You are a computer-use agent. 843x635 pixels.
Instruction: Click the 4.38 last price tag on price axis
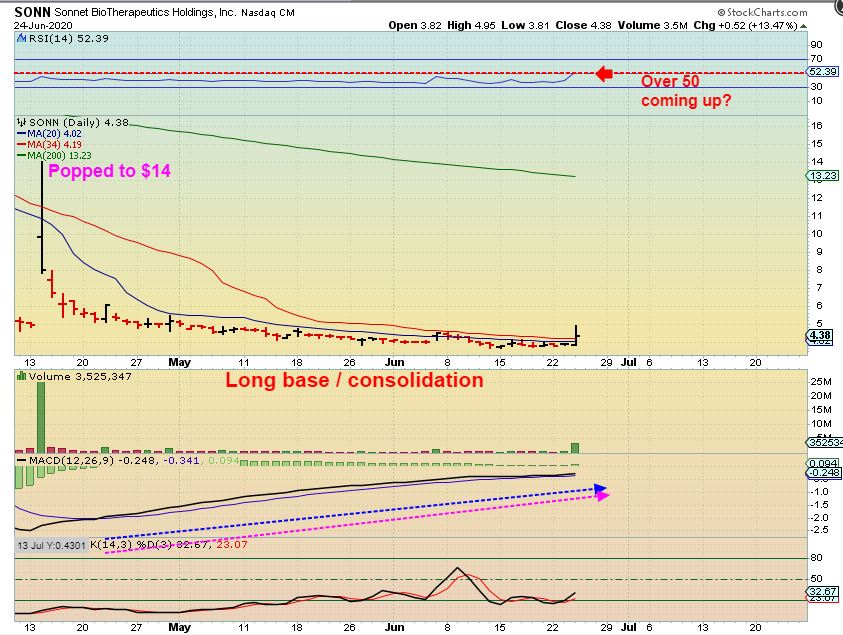(820, 335)
